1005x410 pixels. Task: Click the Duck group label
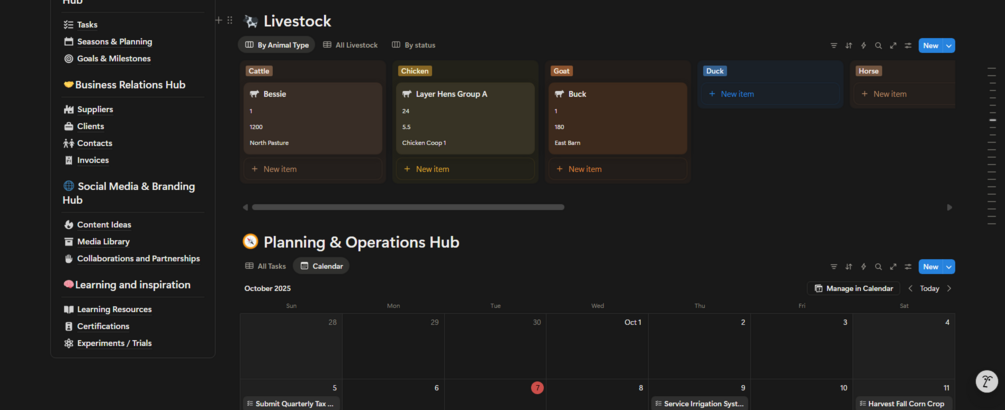(x=715, y=71)
